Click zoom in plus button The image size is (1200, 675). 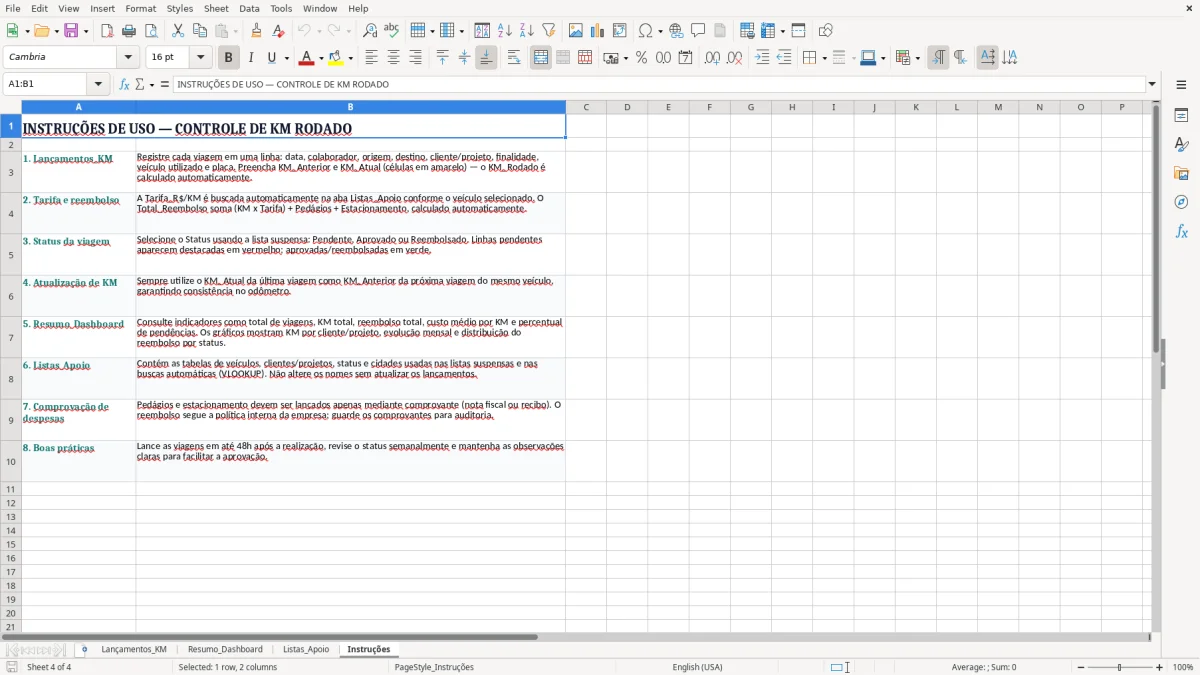pos(1160,667)
